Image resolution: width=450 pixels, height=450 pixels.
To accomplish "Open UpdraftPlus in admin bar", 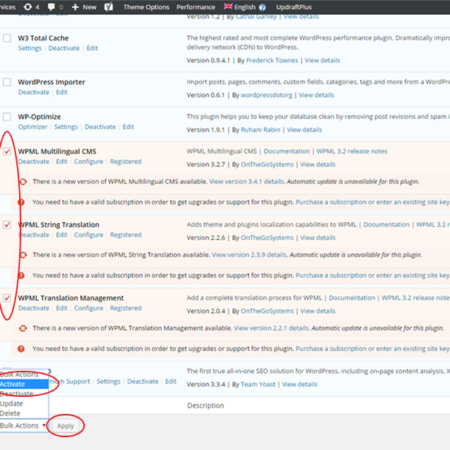I will 294,7.
